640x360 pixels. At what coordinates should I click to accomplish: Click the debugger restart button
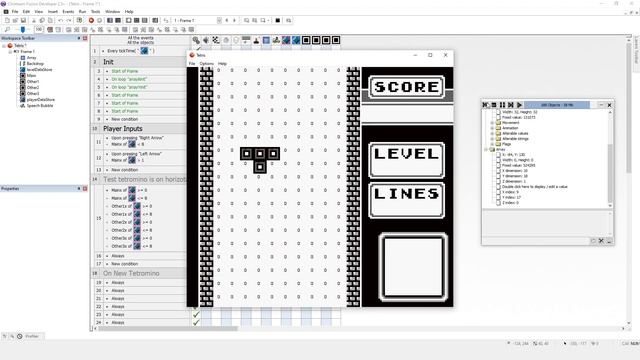(486, 105)
